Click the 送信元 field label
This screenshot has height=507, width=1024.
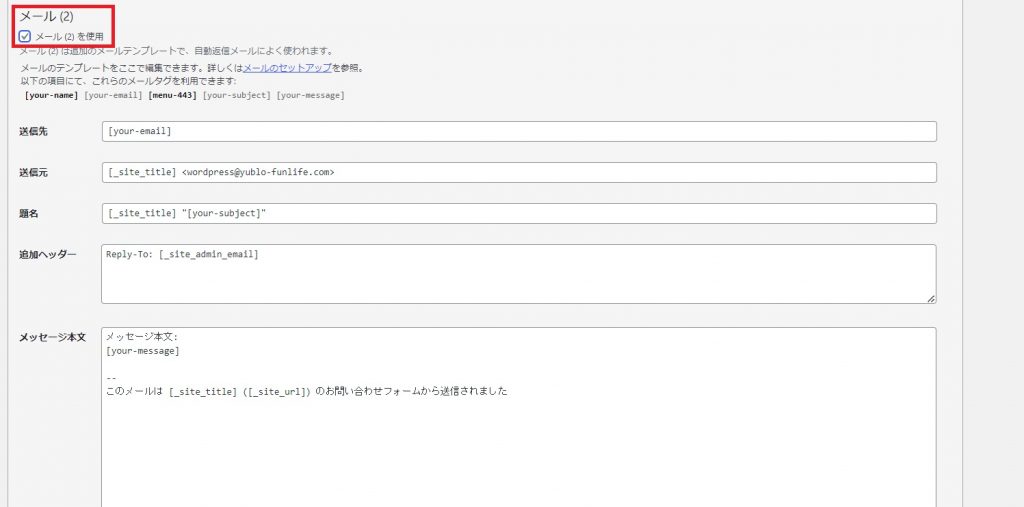coord(33,172)
